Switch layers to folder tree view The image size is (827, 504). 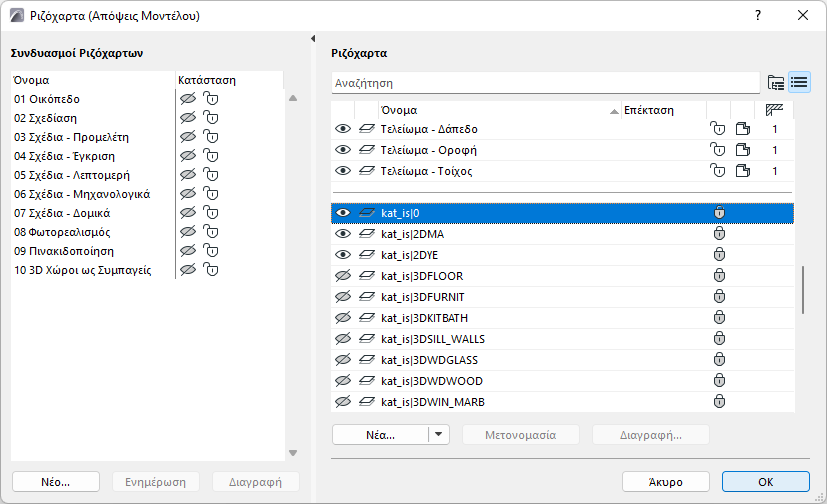pyautogui.click(x=775, y=82)
